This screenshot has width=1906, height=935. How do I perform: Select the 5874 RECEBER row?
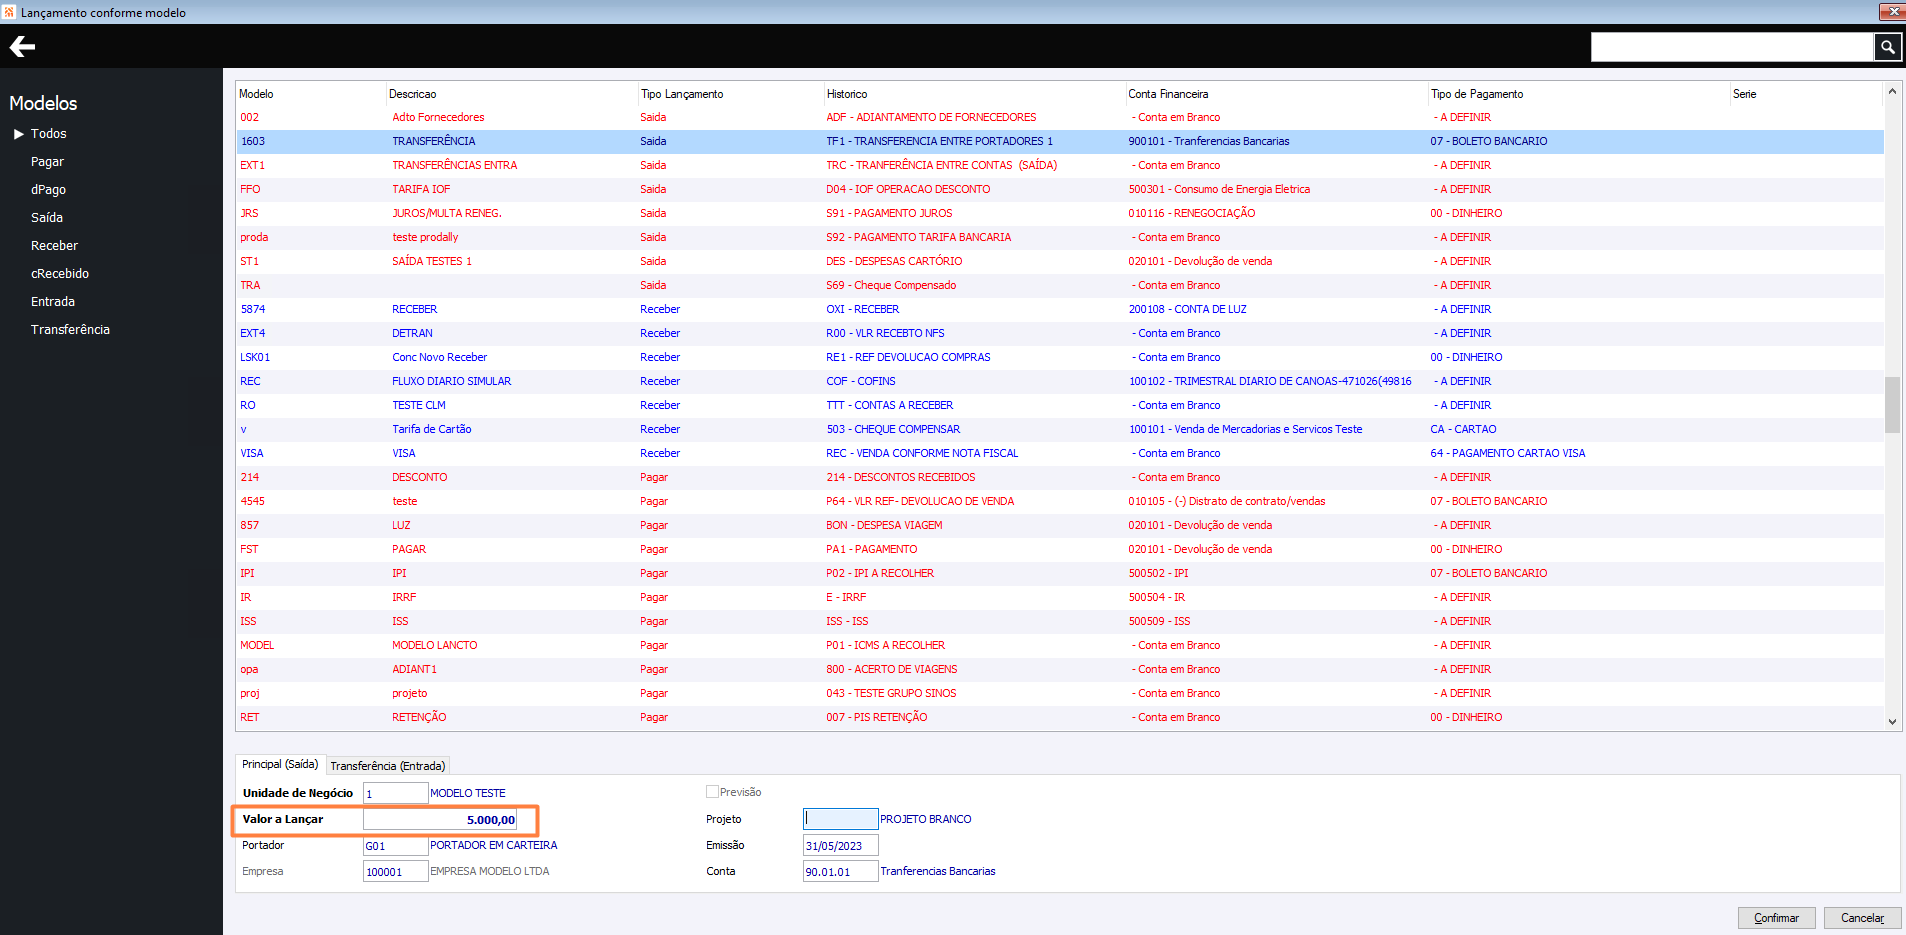tap(1060, 310)
